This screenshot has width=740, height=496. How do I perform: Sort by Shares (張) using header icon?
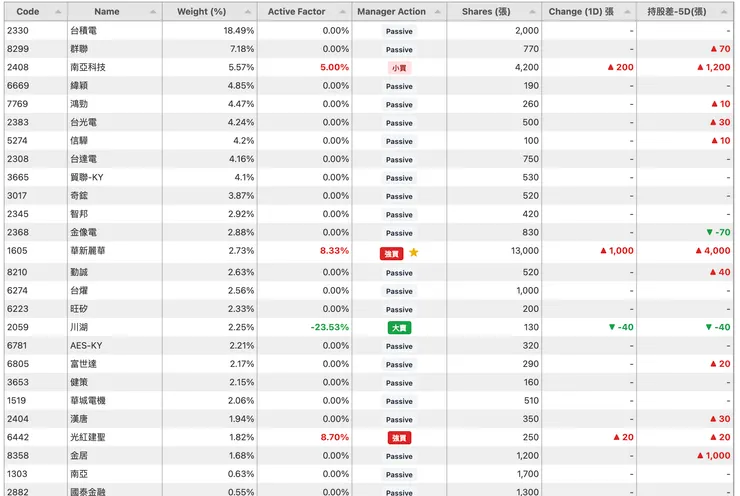pos(530,12)
